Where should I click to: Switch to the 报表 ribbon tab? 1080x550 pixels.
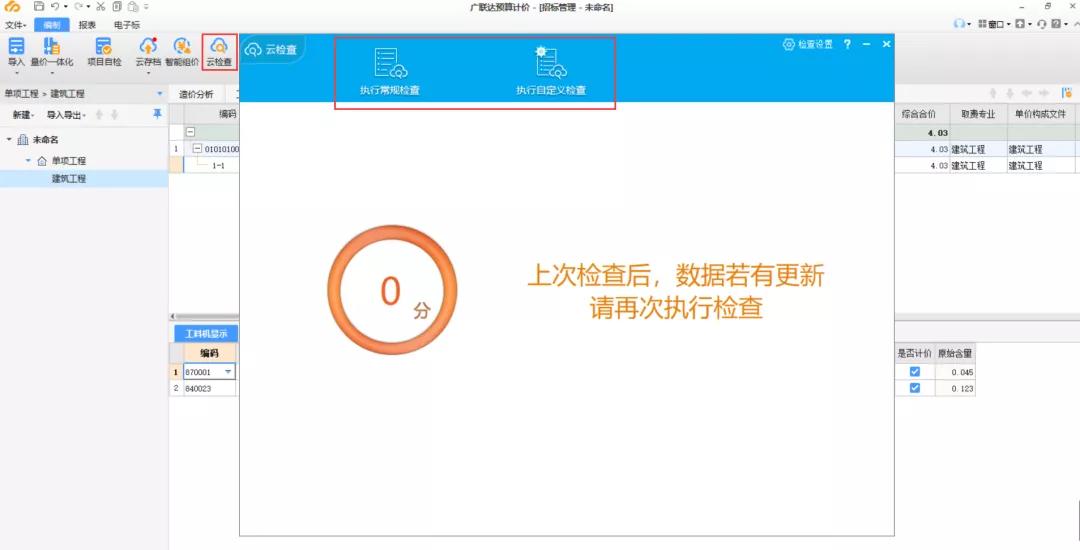click(x=87, y=25)
